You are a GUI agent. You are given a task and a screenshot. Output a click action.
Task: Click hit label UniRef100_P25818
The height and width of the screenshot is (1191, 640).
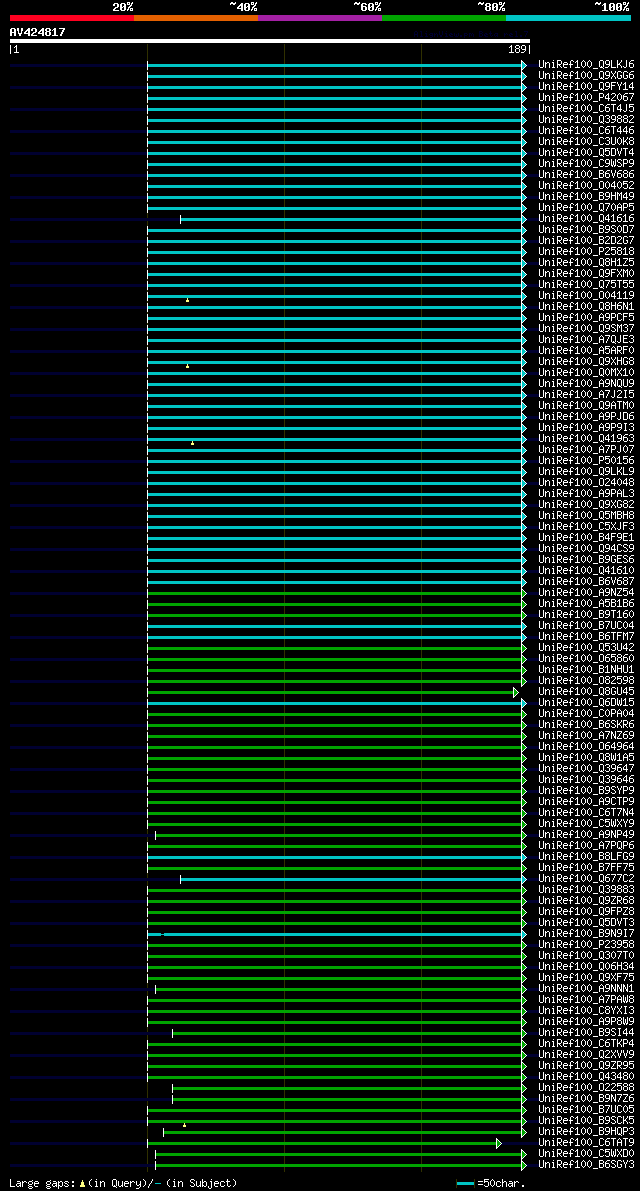586,251
